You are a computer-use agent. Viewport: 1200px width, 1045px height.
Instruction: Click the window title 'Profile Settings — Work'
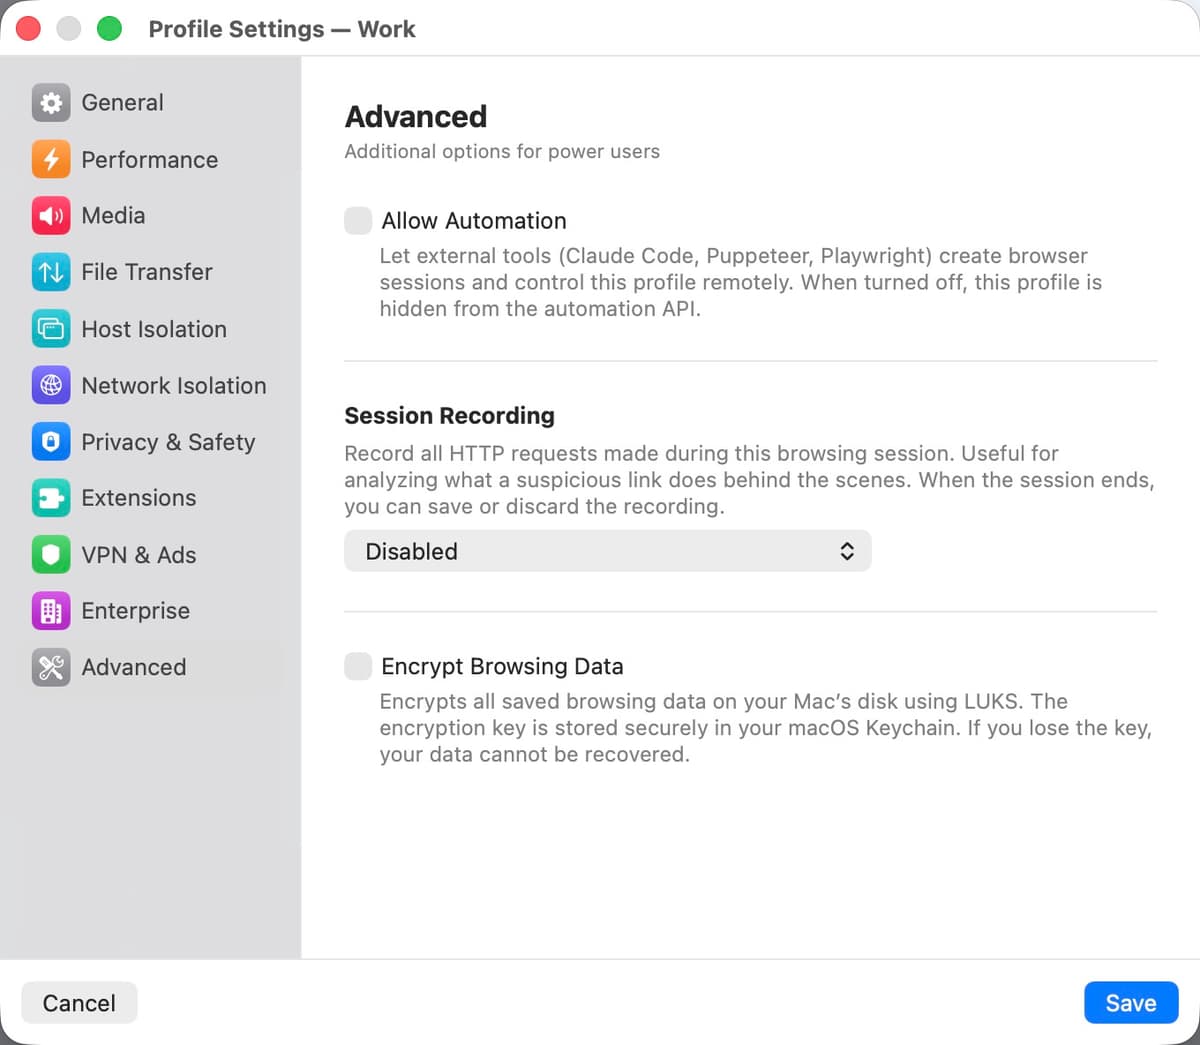282,29
